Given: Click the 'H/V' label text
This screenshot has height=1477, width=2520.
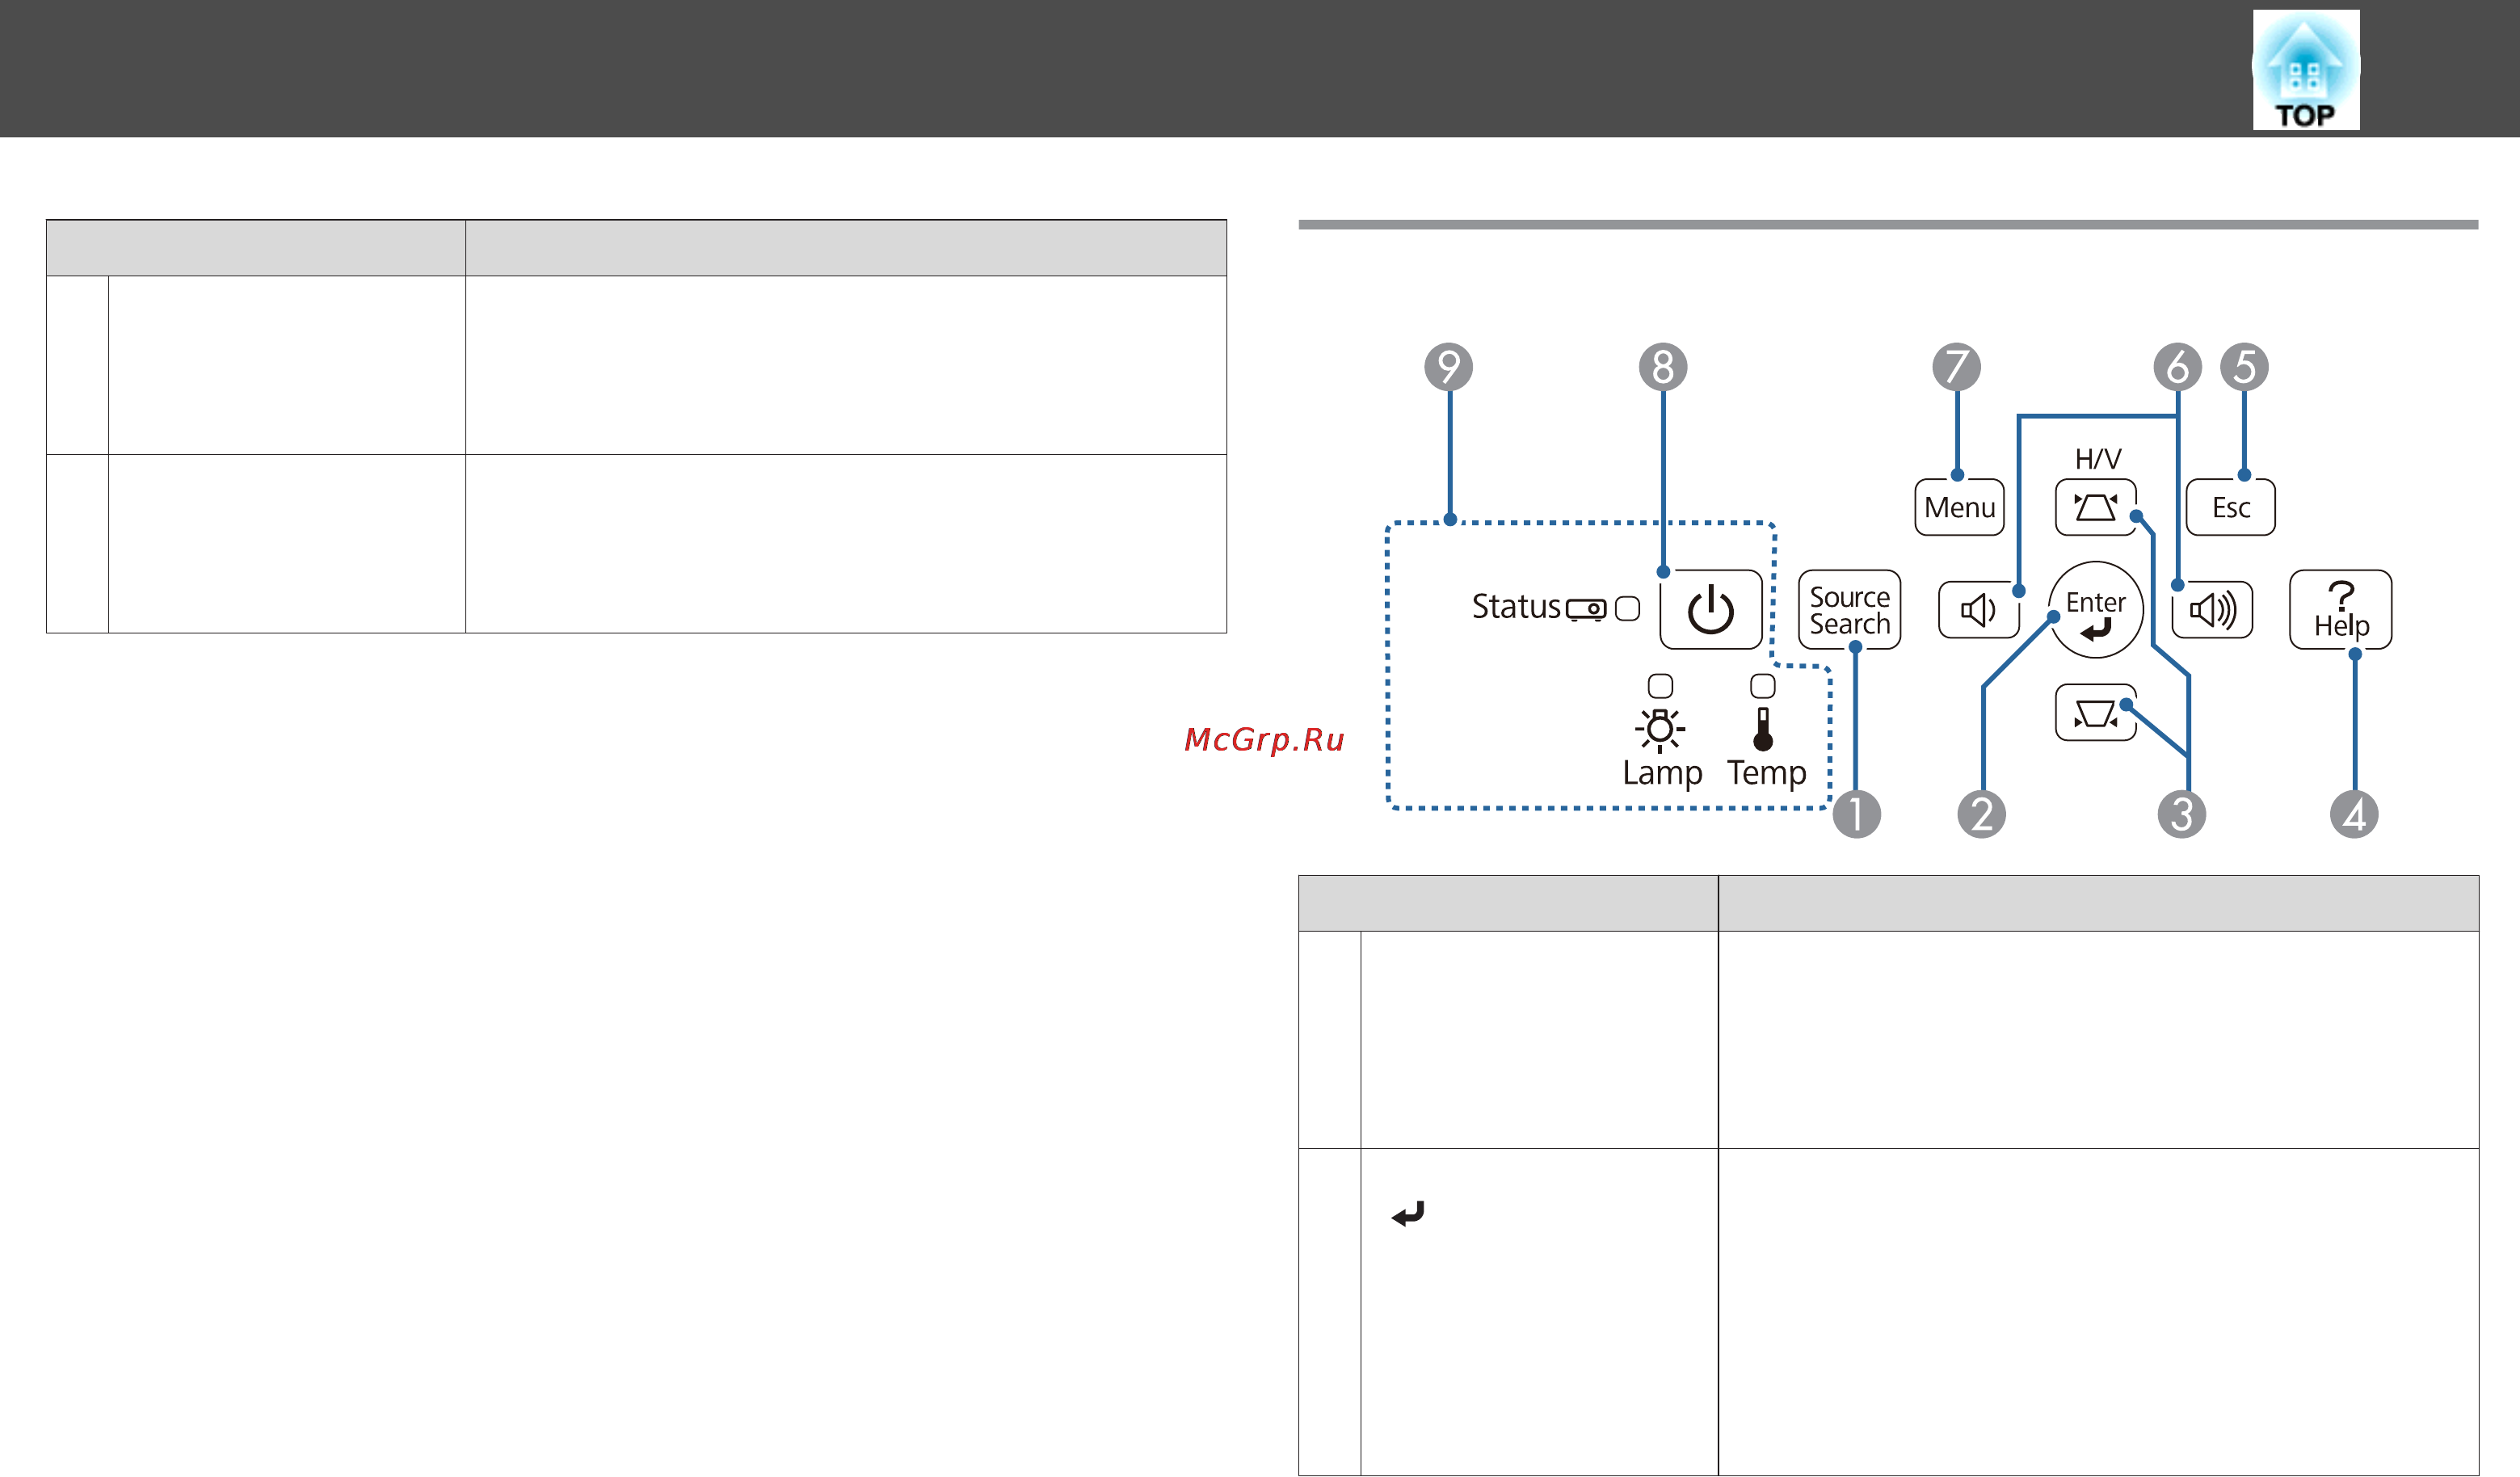Looking at the screenshot, I should 2097,459.
